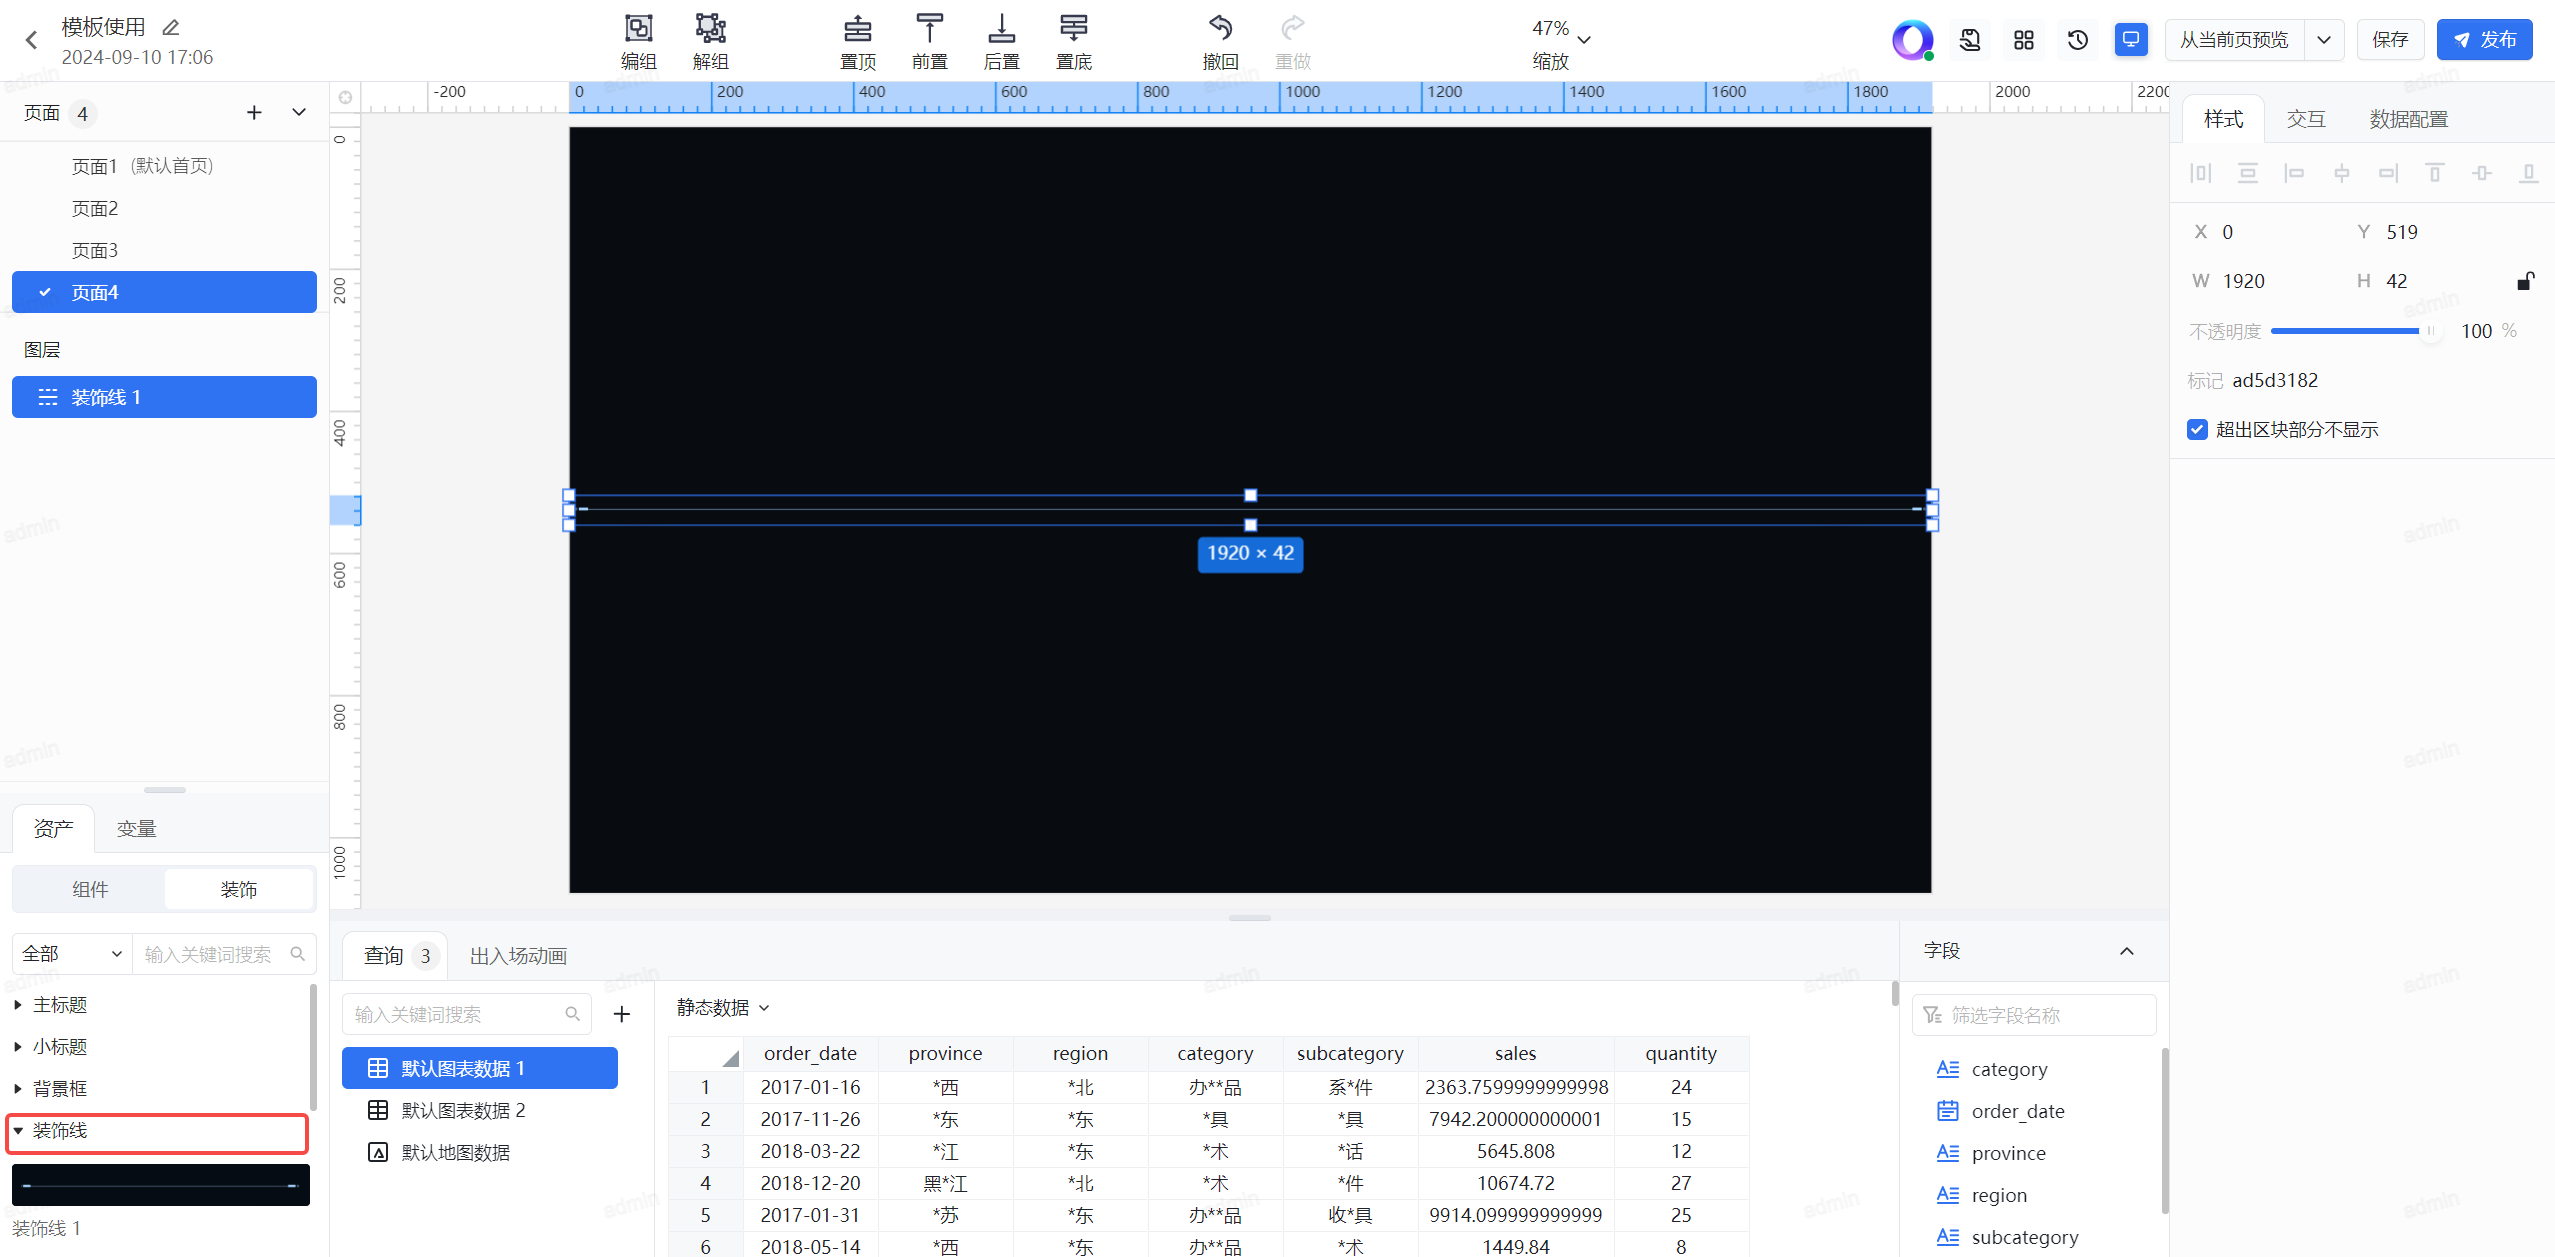Image resolution: width=2555 pixels, height=1257 pixels.
Task: Switch to 装饰 segment toggle
Action: pyautogui.click(x=239, y=889)
